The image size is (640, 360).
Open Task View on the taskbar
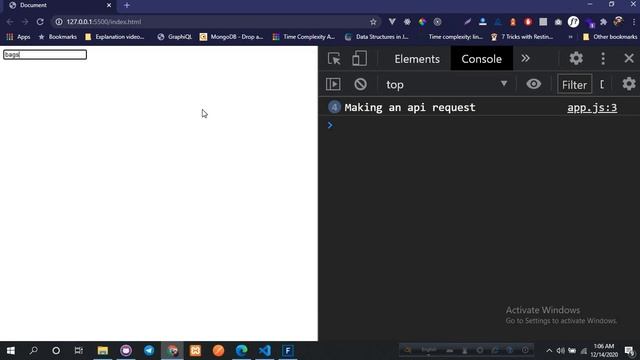coord(79,351)
